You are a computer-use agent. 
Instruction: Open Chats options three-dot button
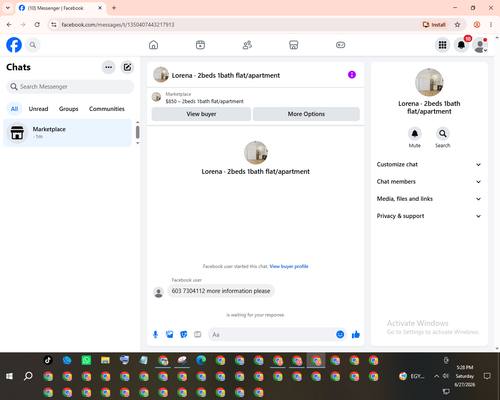[108, 67]
